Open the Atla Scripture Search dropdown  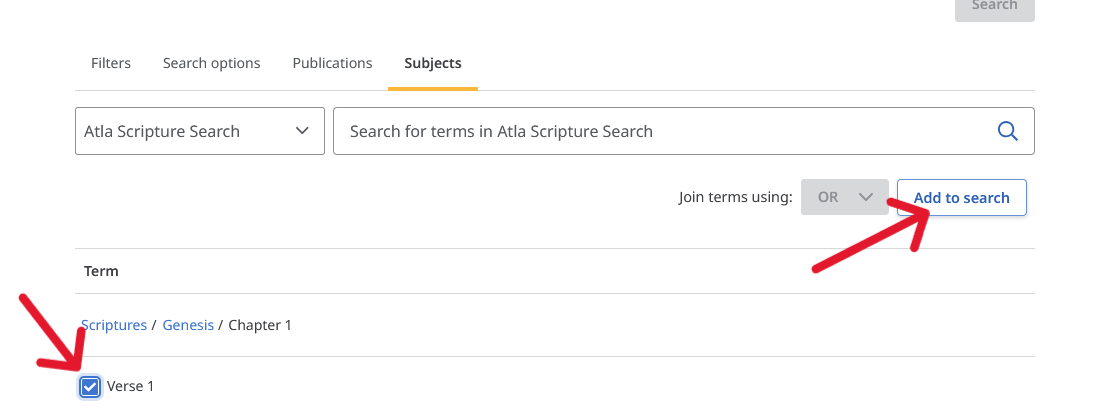(x=200, y=131)
